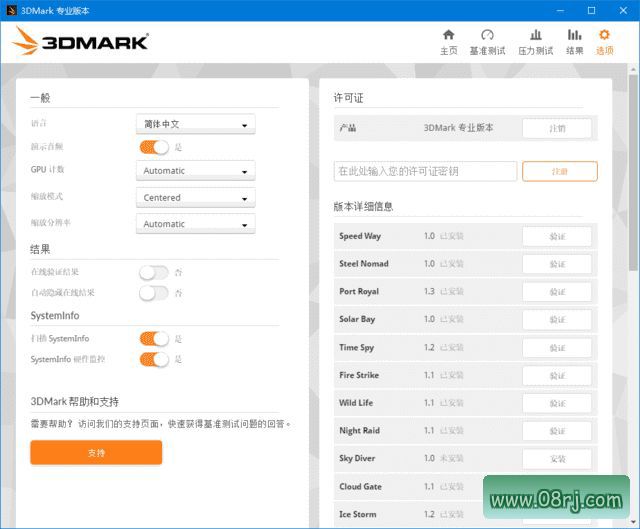Image resolution: width=640 pixels, height=529 pixels.
Task: Click the 'SystemInfo' section heading
Action: click(x=55, y=316)
